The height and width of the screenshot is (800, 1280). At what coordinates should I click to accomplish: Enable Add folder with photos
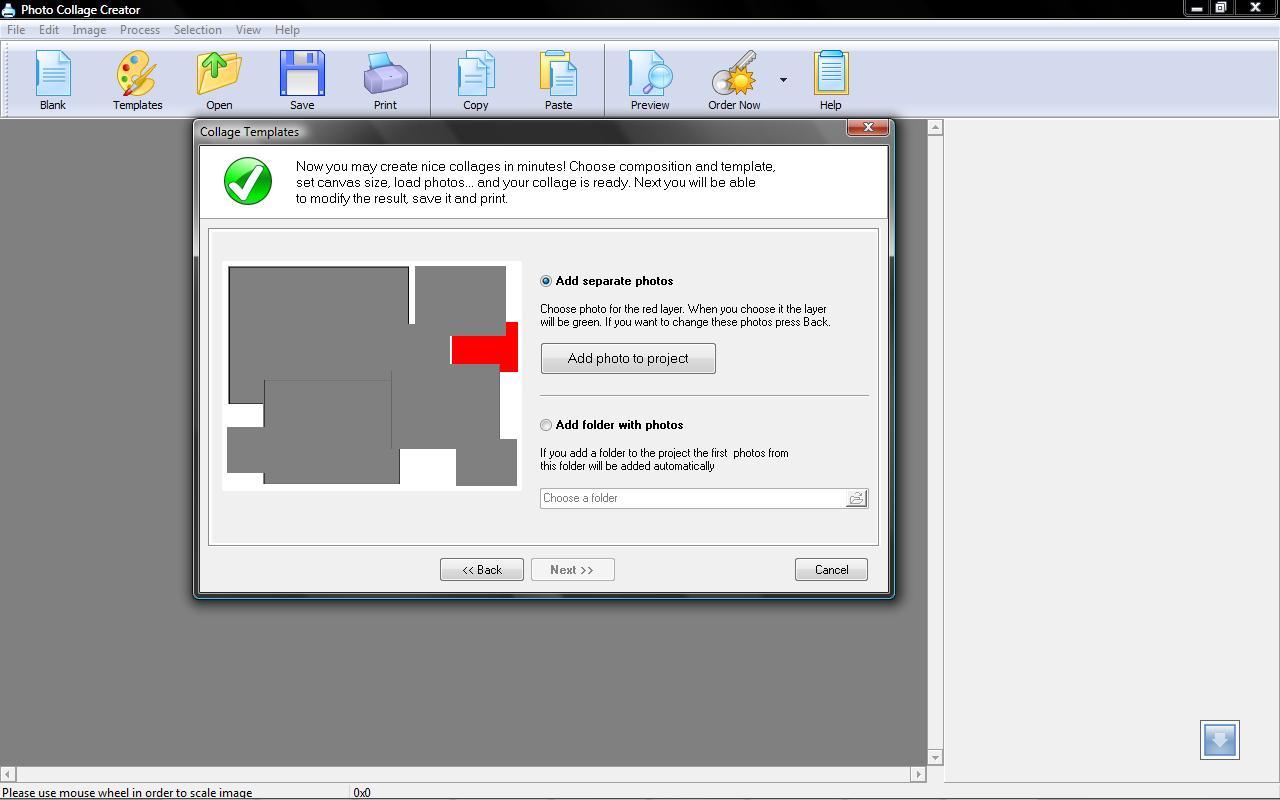tap(546, 425)
